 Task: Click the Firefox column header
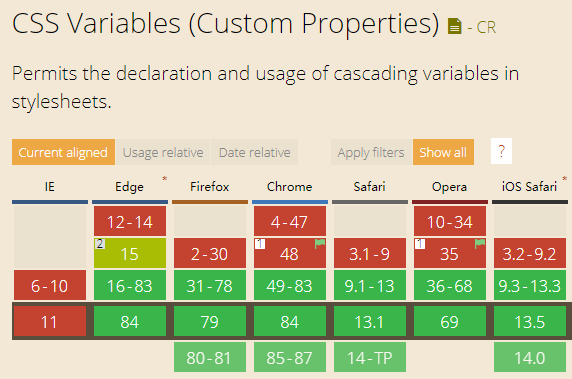(210, 187)
